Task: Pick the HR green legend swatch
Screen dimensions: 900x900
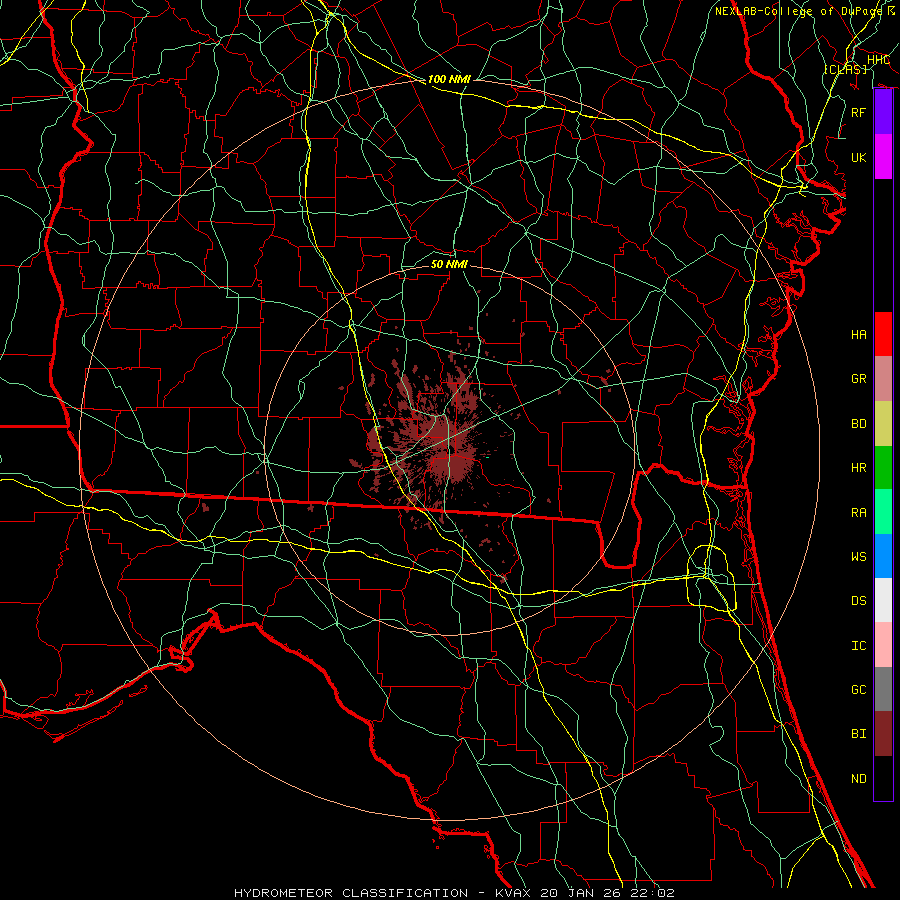Action: coord(883,467)
